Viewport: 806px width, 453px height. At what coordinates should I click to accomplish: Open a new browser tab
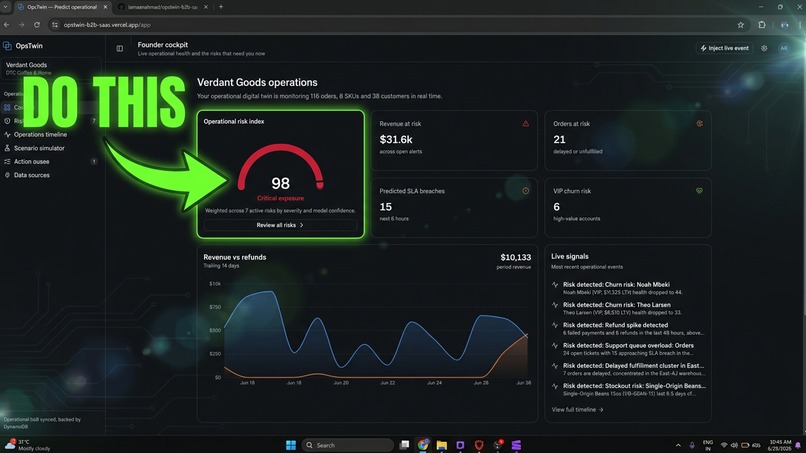221,7
